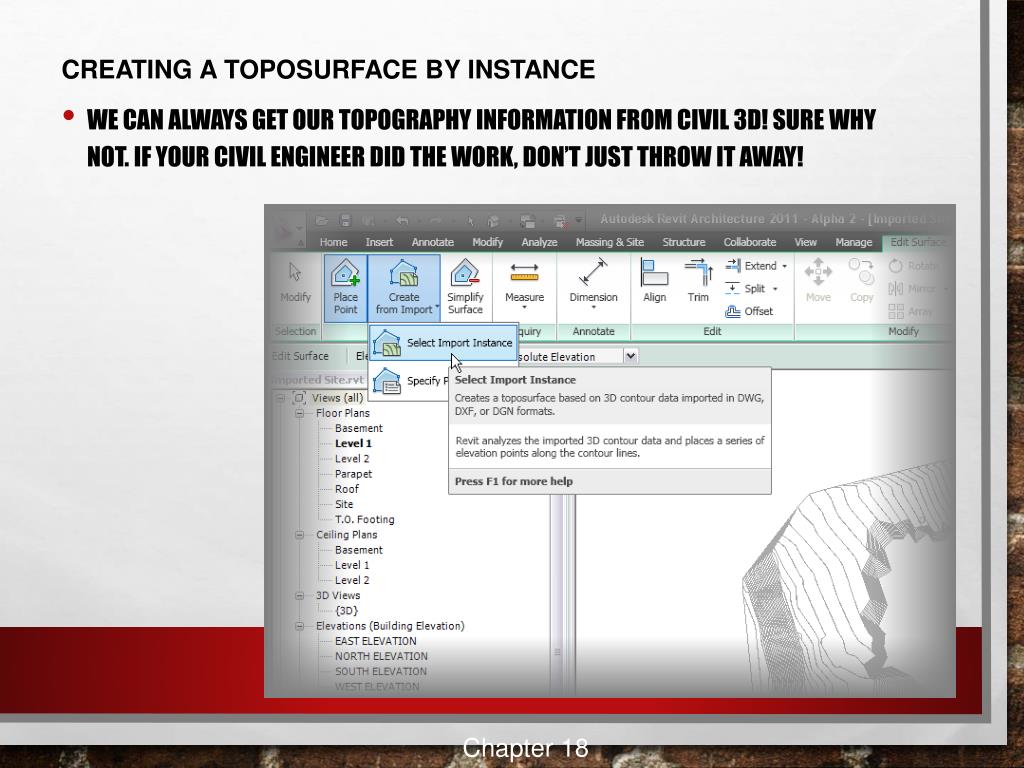Select the Trim tool
The image size is (1024, 768).
[698, 281]
